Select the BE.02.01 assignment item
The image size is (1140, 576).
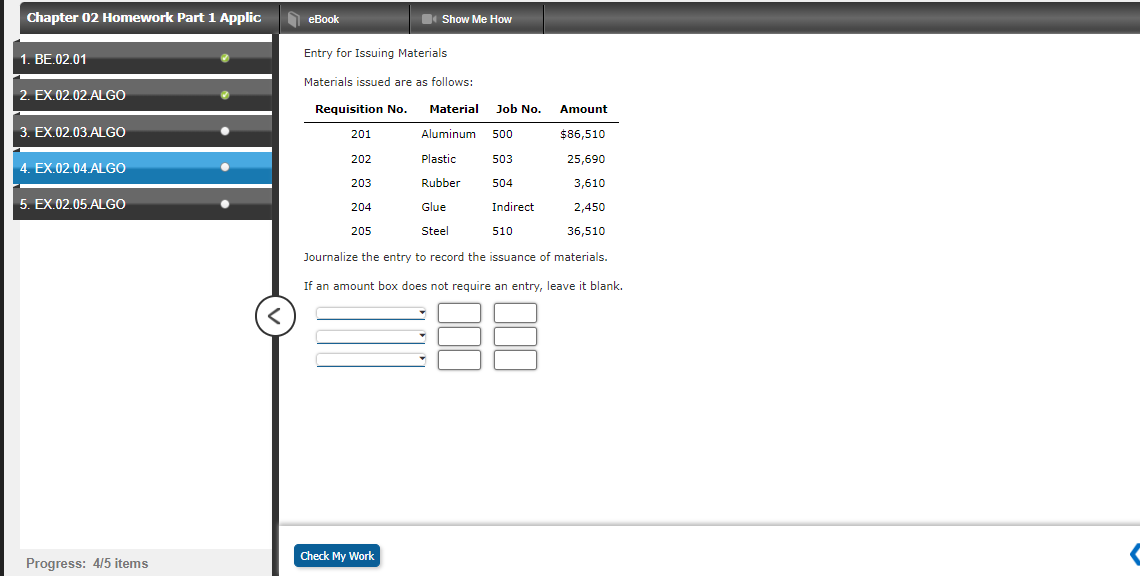(x=120, y=59)
